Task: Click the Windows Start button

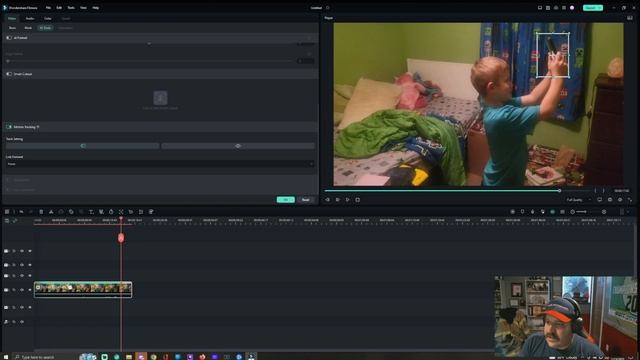Action: click(x=6, y=357)
